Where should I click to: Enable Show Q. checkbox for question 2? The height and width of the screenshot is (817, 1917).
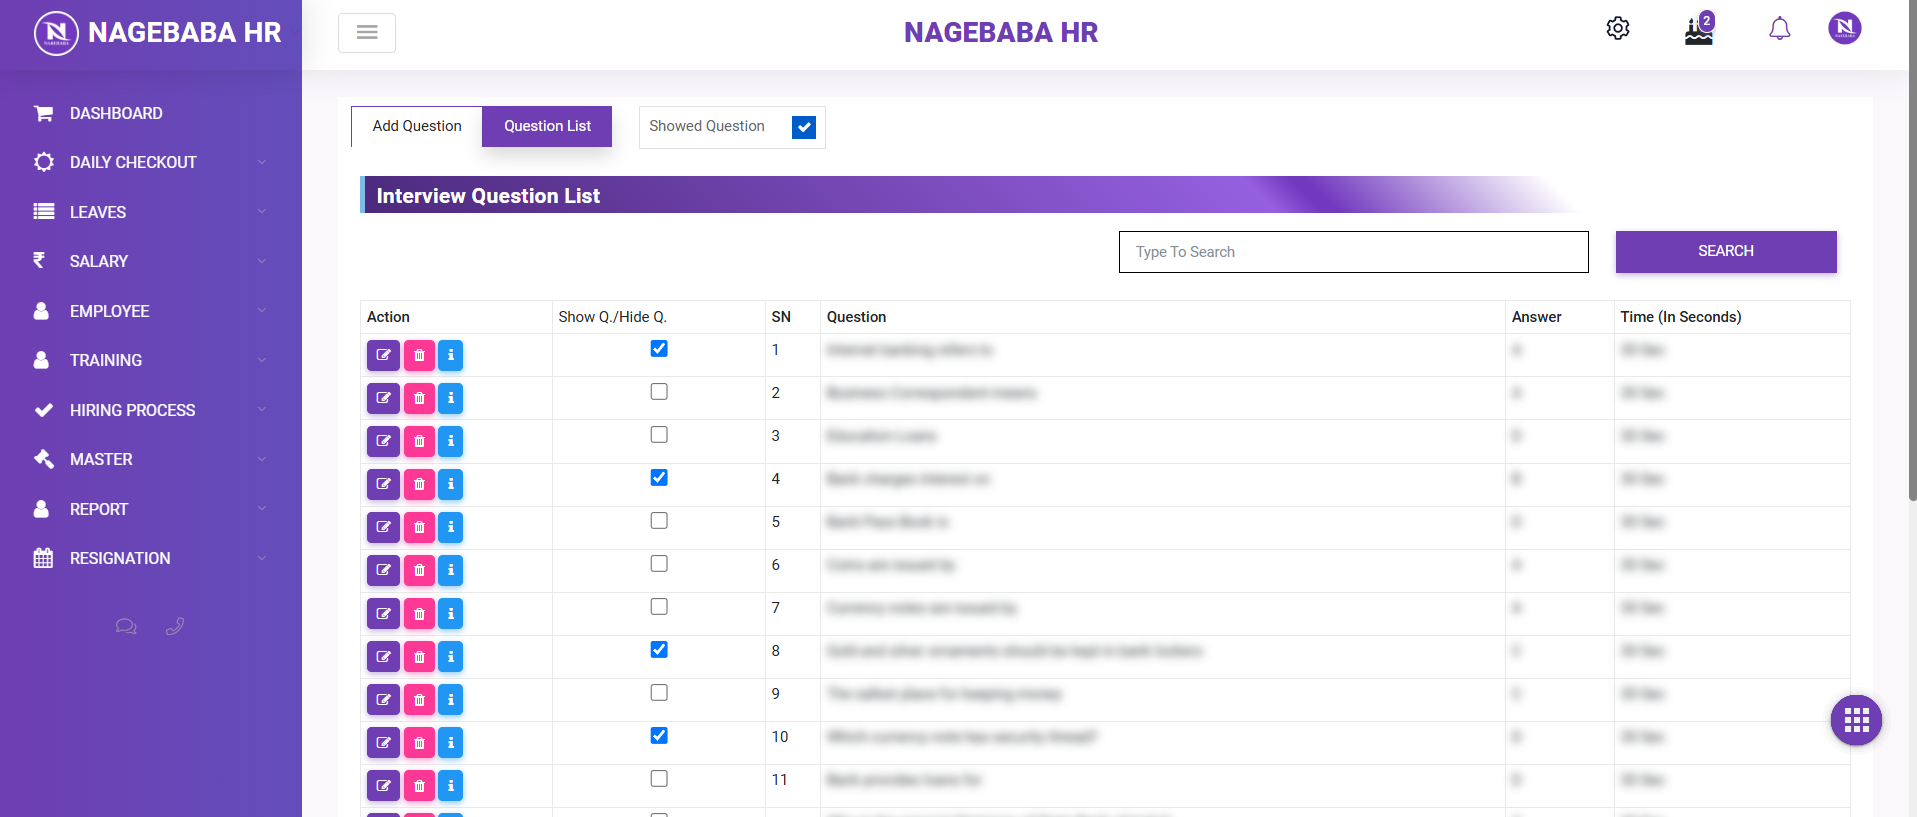tap(659, 392)
